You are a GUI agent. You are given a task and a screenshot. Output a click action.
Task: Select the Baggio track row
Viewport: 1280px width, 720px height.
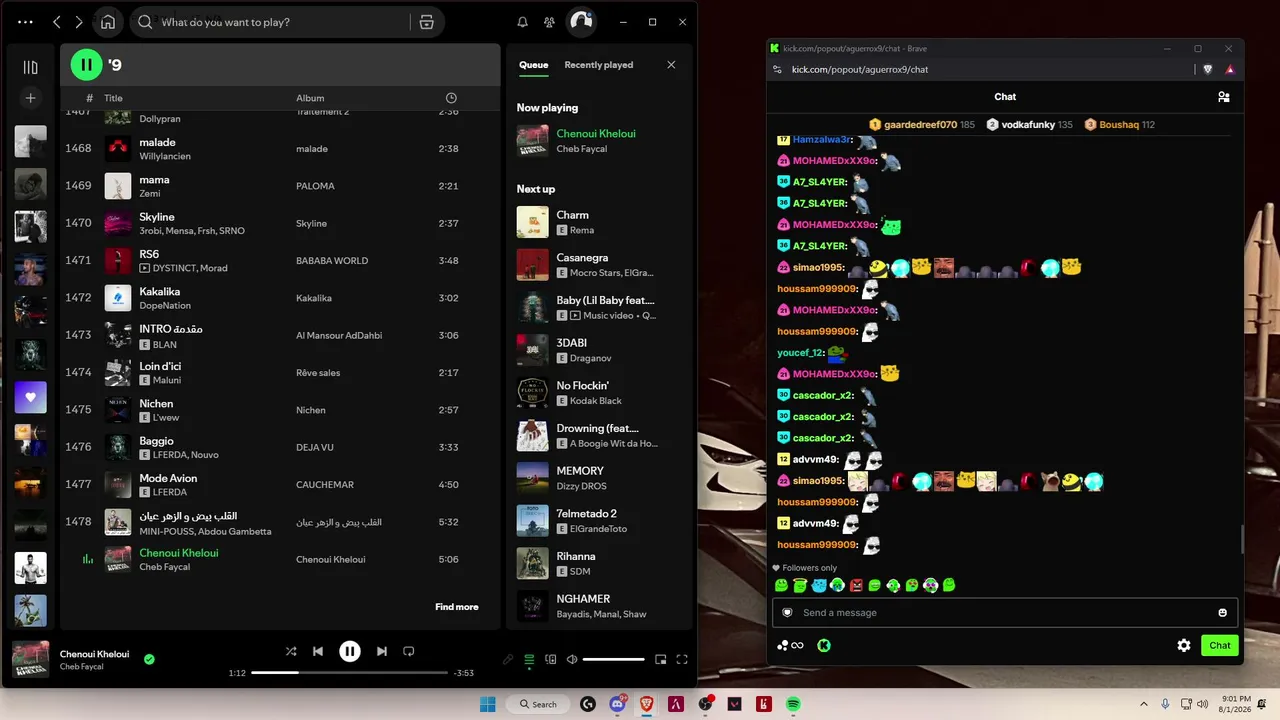(x=280, y=447)
